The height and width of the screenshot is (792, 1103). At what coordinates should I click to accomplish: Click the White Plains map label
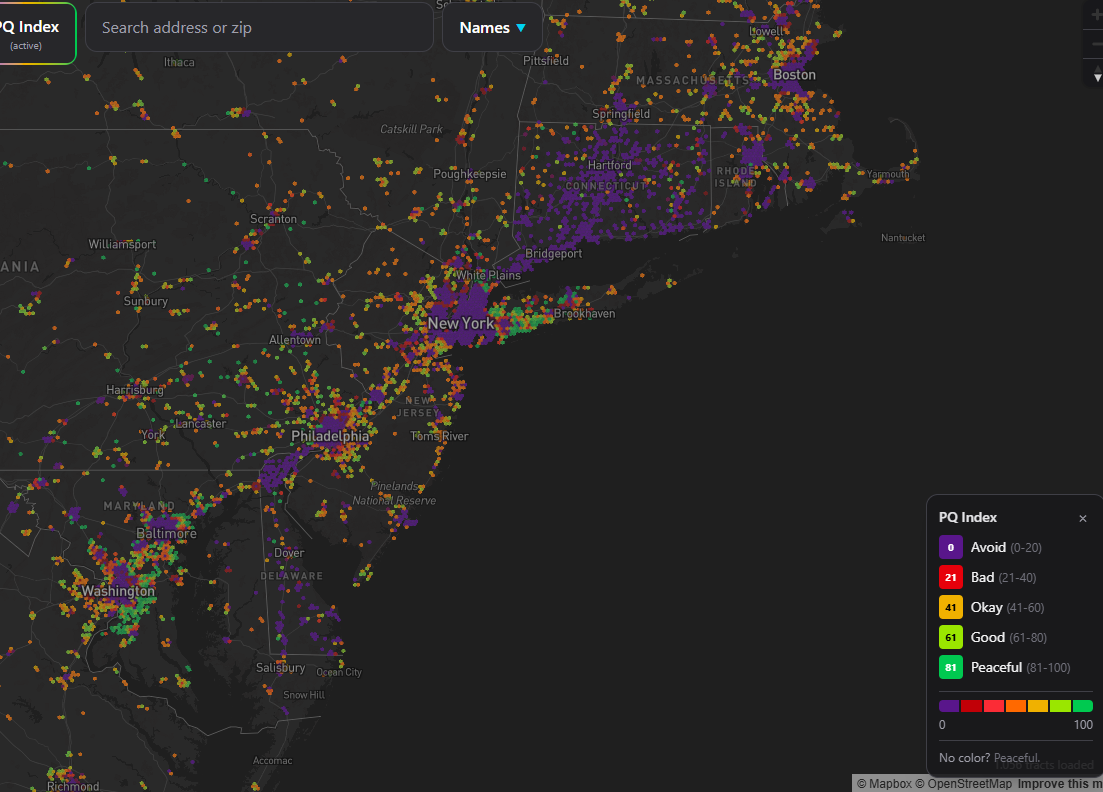(487, 275)
